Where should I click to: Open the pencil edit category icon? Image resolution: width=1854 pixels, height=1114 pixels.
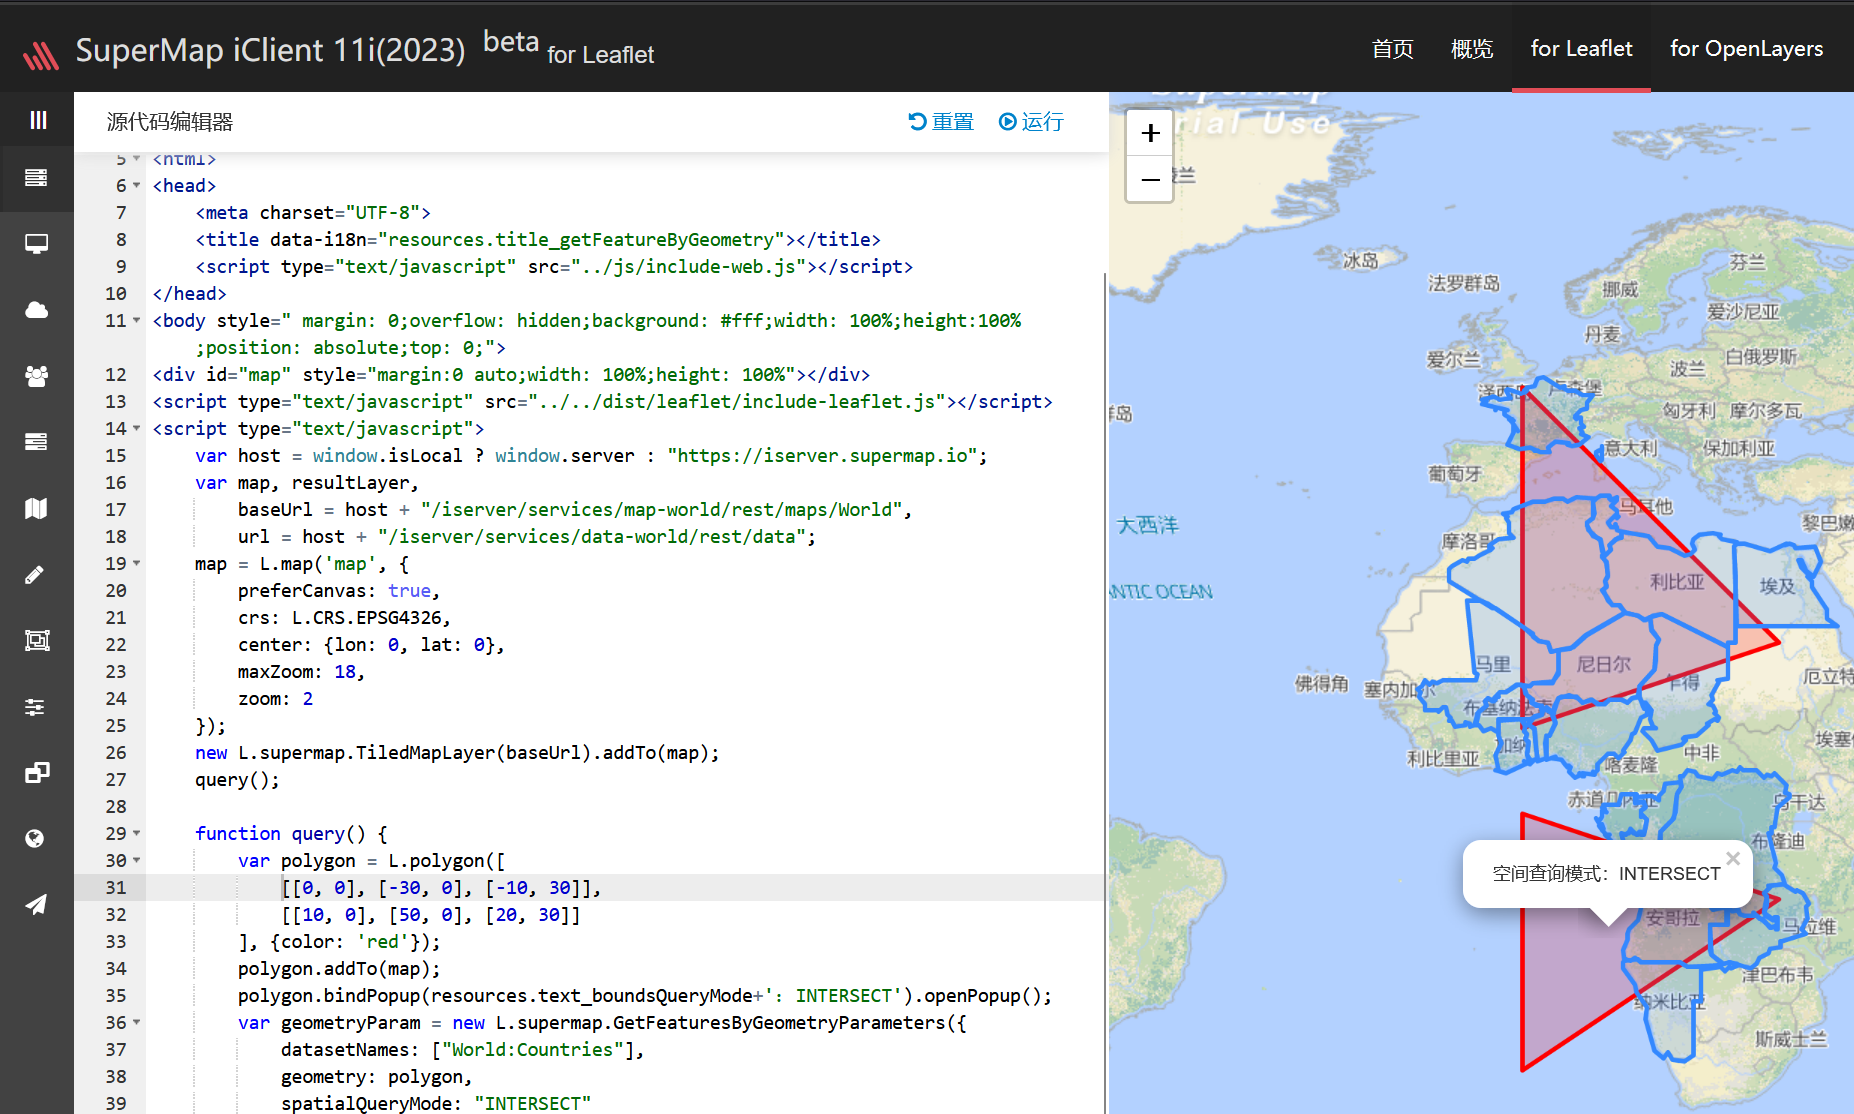pos(36,574)
